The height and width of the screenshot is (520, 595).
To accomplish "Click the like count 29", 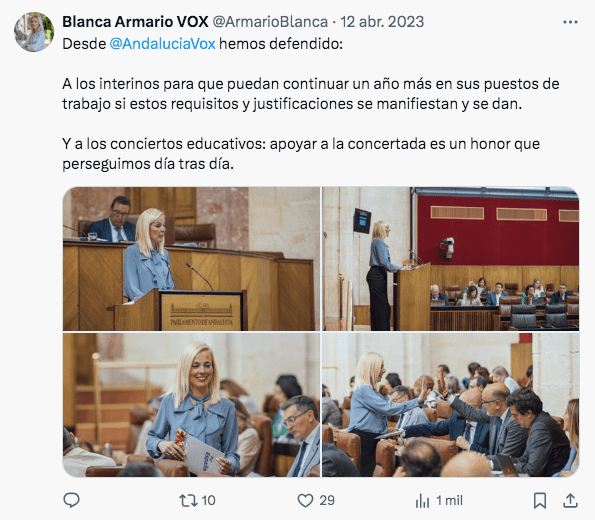I will click(327, 501).
